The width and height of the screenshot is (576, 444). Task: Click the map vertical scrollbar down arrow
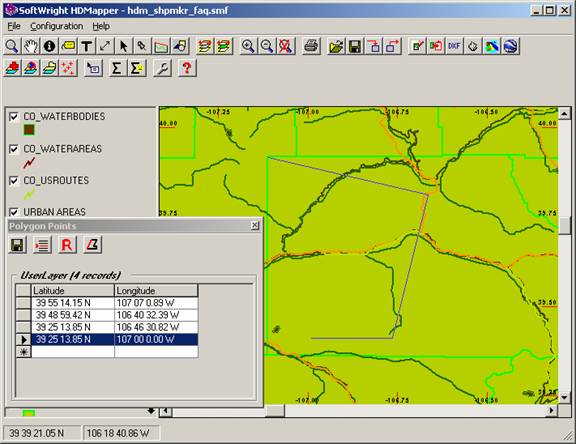564,398
